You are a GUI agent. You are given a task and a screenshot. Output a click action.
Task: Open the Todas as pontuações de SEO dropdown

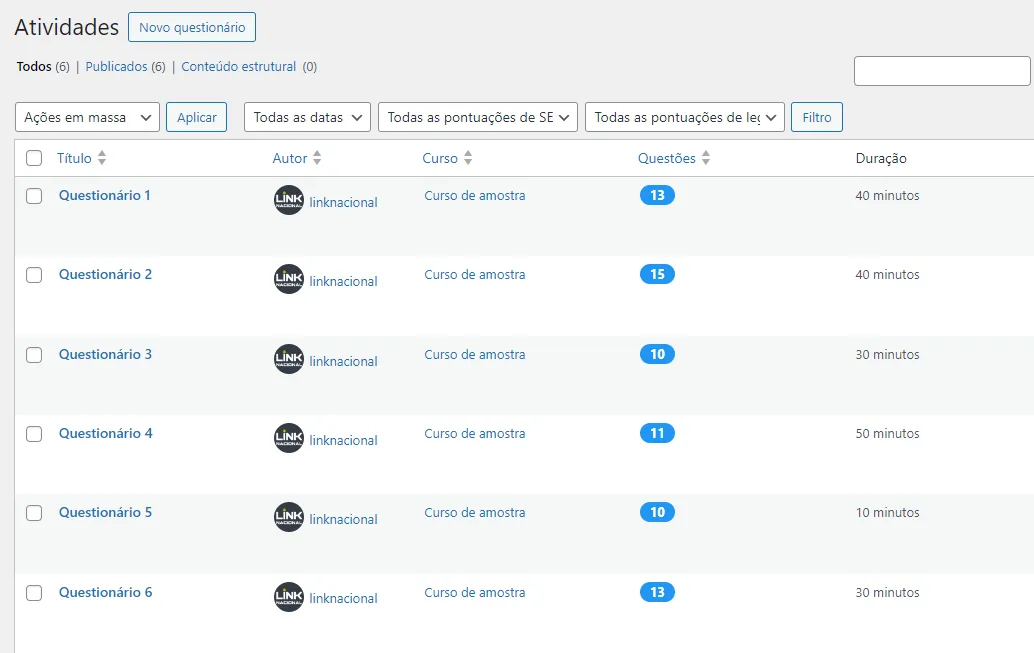pyautogui.click(x=477, y=117)
